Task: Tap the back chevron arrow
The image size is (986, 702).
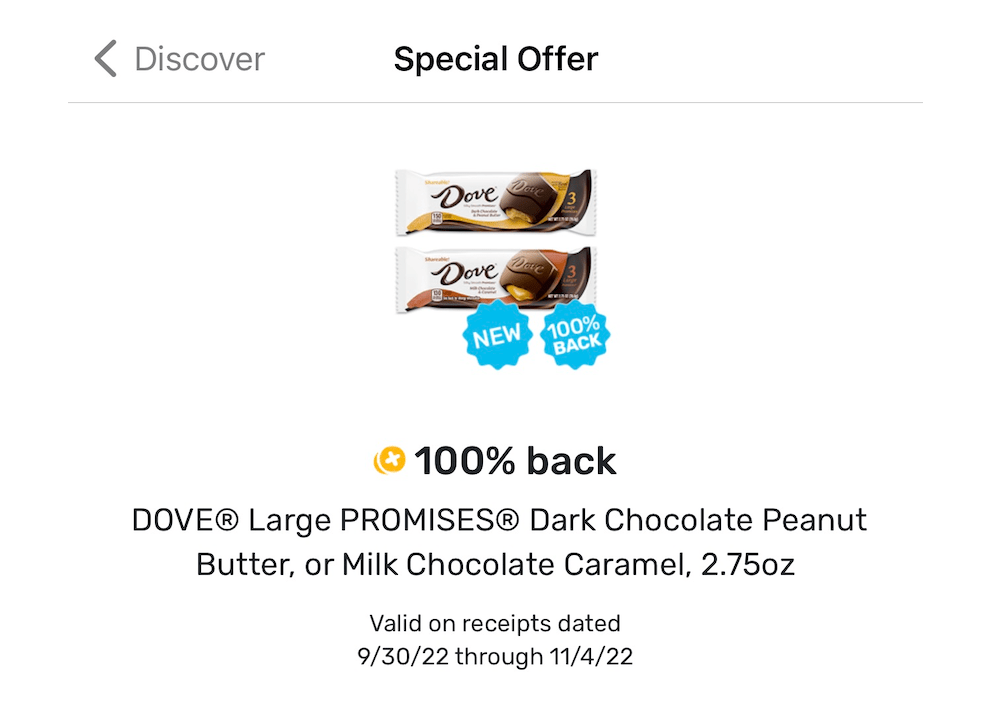Action: 105,59
